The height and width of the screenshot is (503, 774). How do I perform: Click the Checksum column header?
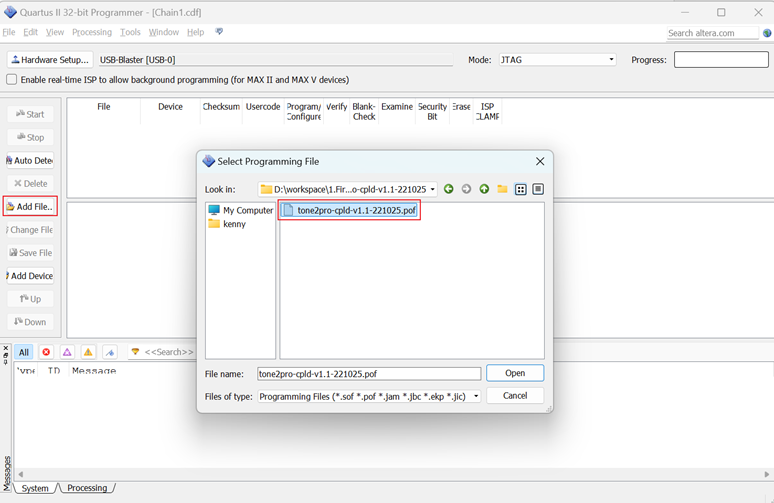[221, 107]
